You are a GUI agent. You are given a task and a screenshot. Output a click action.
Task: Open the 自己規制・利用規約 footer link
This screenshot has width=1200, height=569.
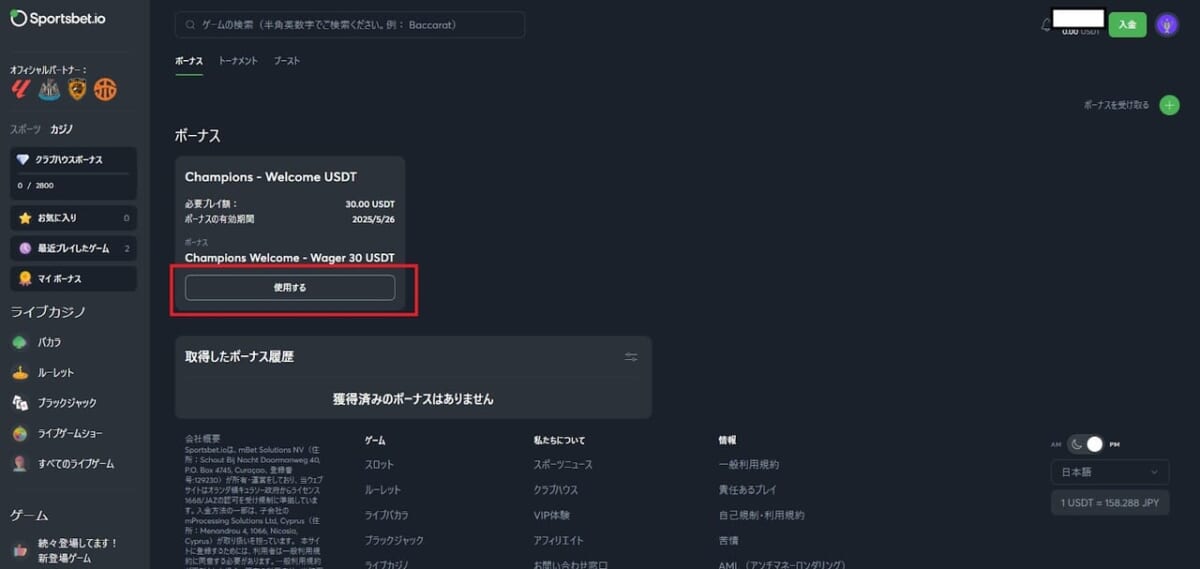pyautogui.click(x=761, y=515)
